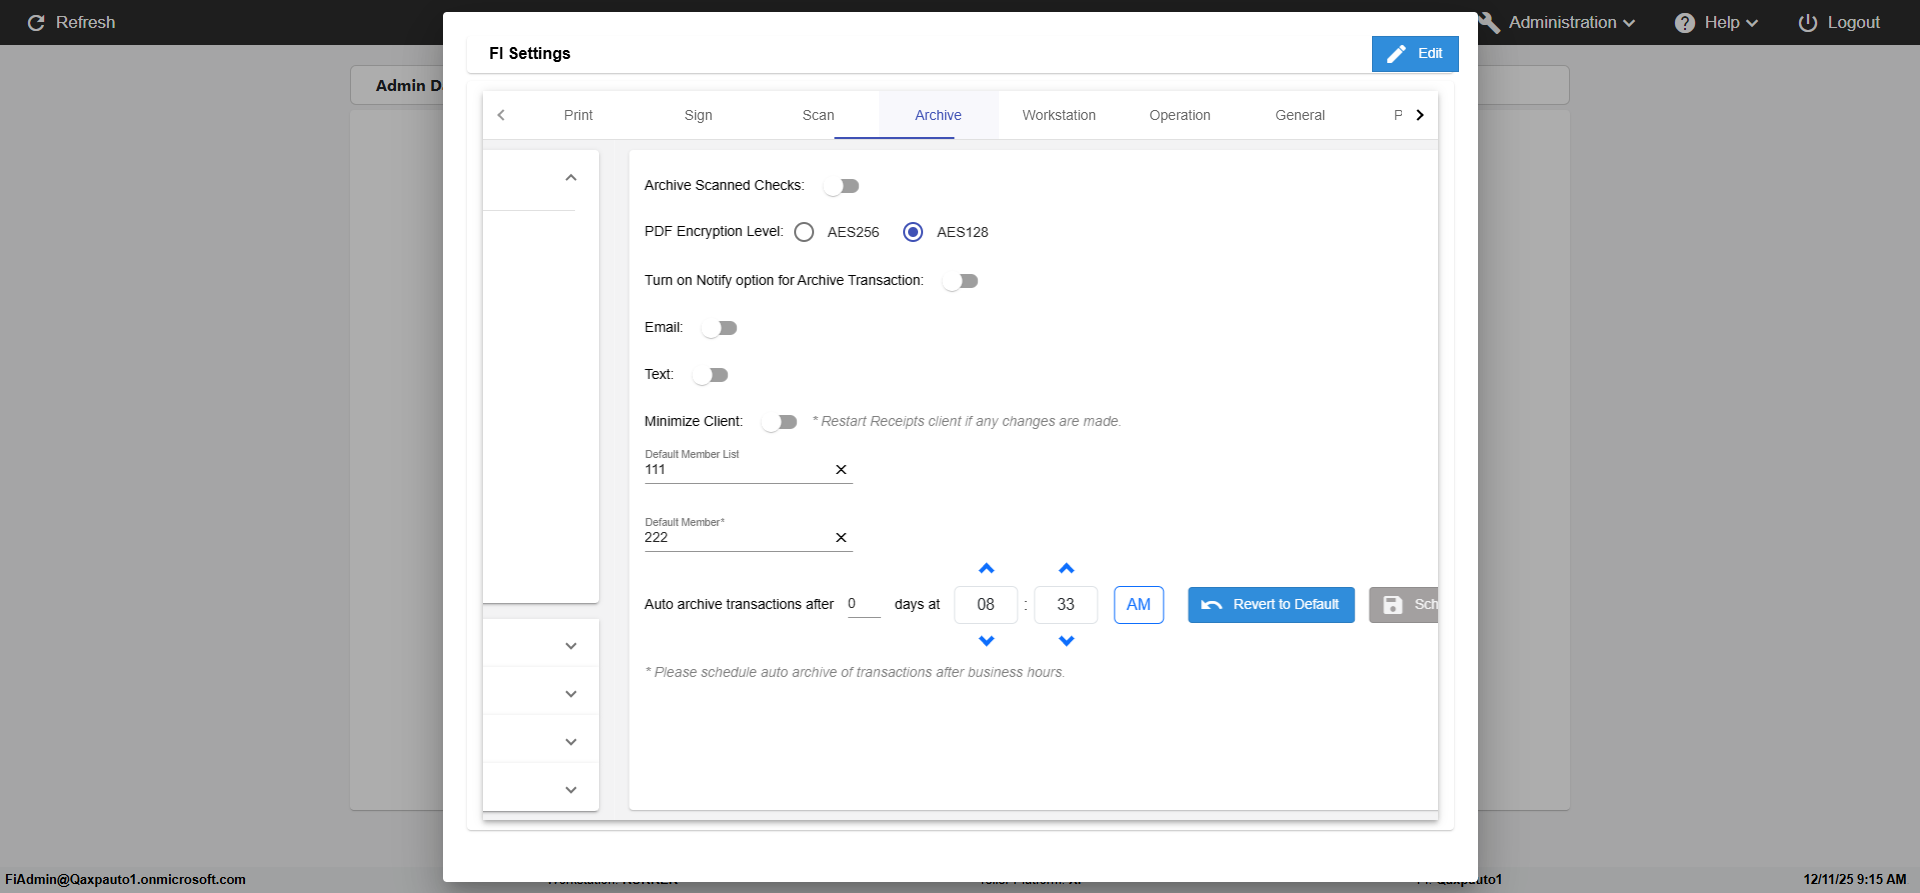Select AES256 encryption level
This screenshot has width=1920, height=893.
pyautogui.click(x=804, y=232)
